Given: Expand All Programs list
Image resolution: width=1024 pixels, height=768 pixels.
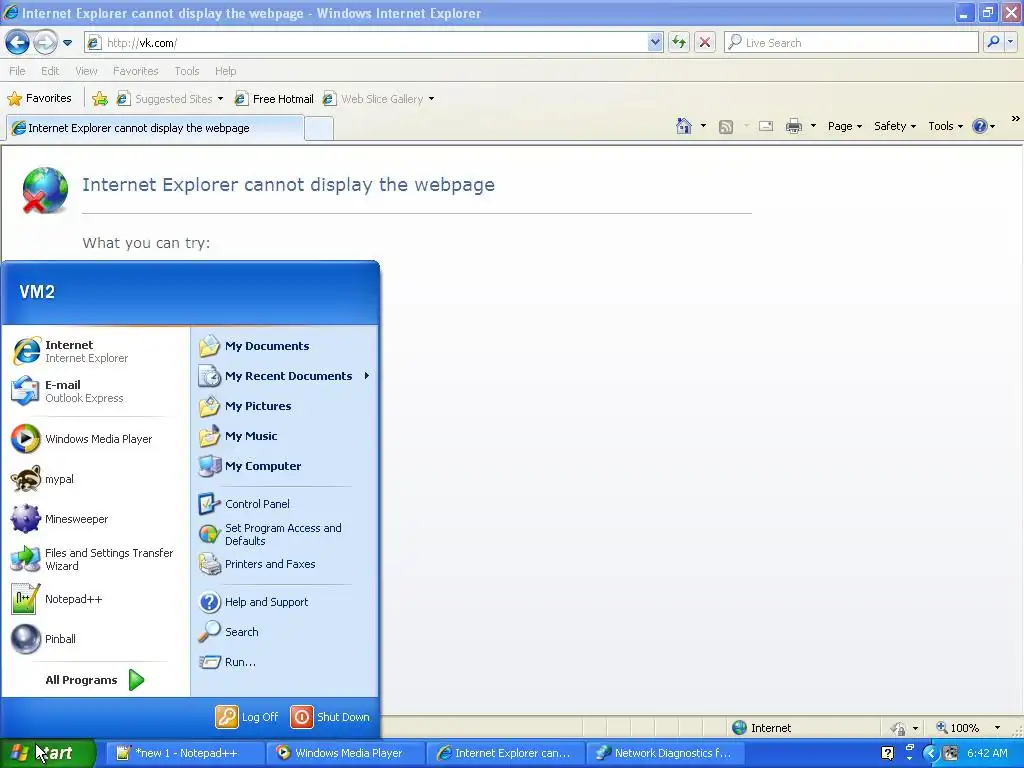Looking at the screenshot, I should point(95,680).
